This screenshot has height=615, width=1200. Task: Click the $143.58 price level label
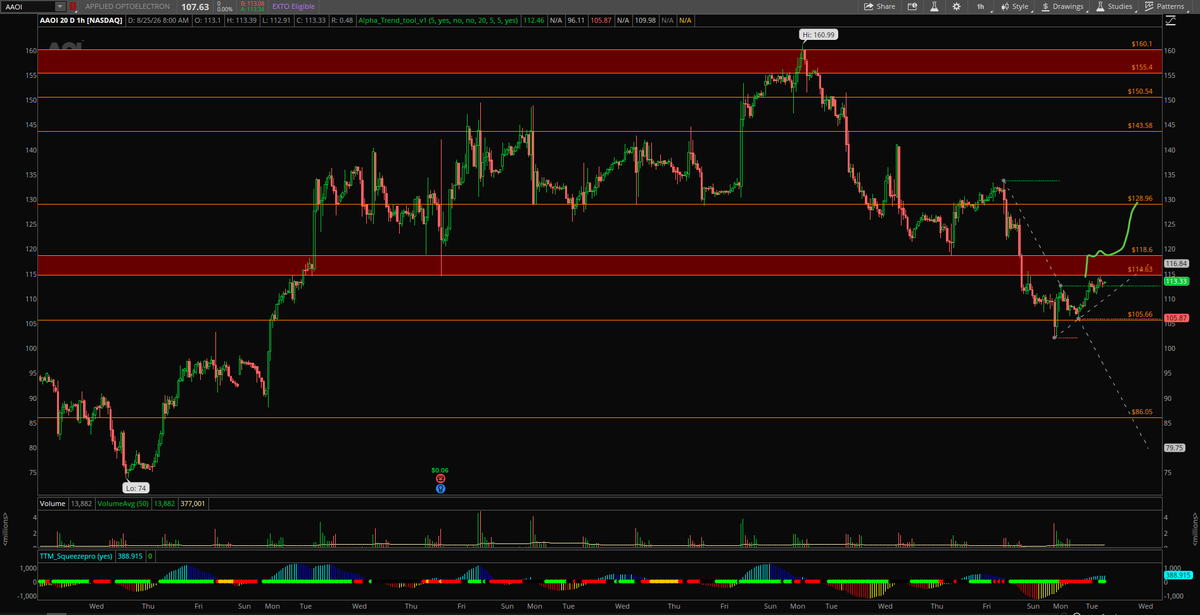click(x=1140, y=125)
